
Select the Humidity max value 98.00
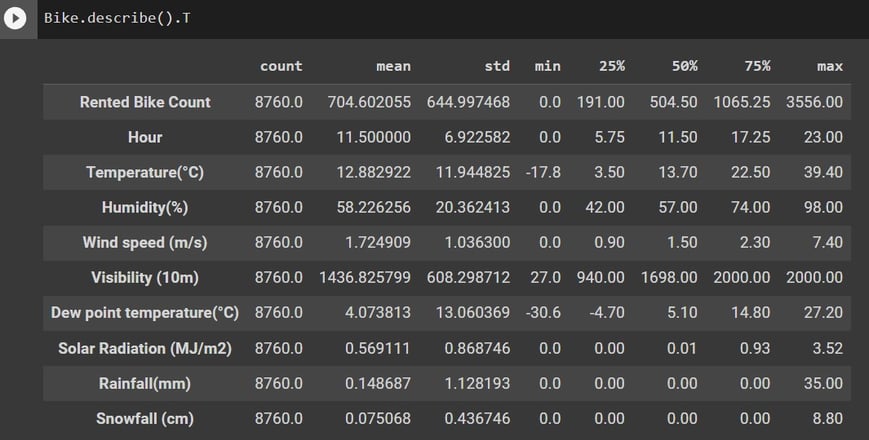coord(824,207)
